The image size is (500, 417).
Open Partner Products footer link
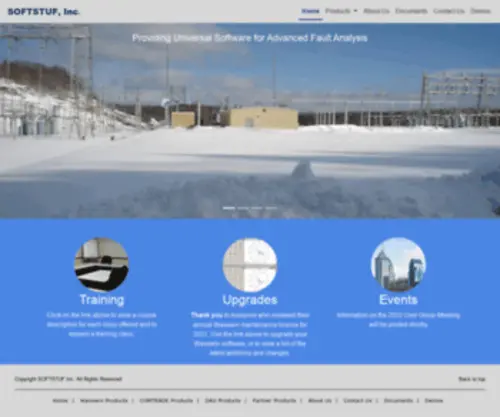point(274,400)
